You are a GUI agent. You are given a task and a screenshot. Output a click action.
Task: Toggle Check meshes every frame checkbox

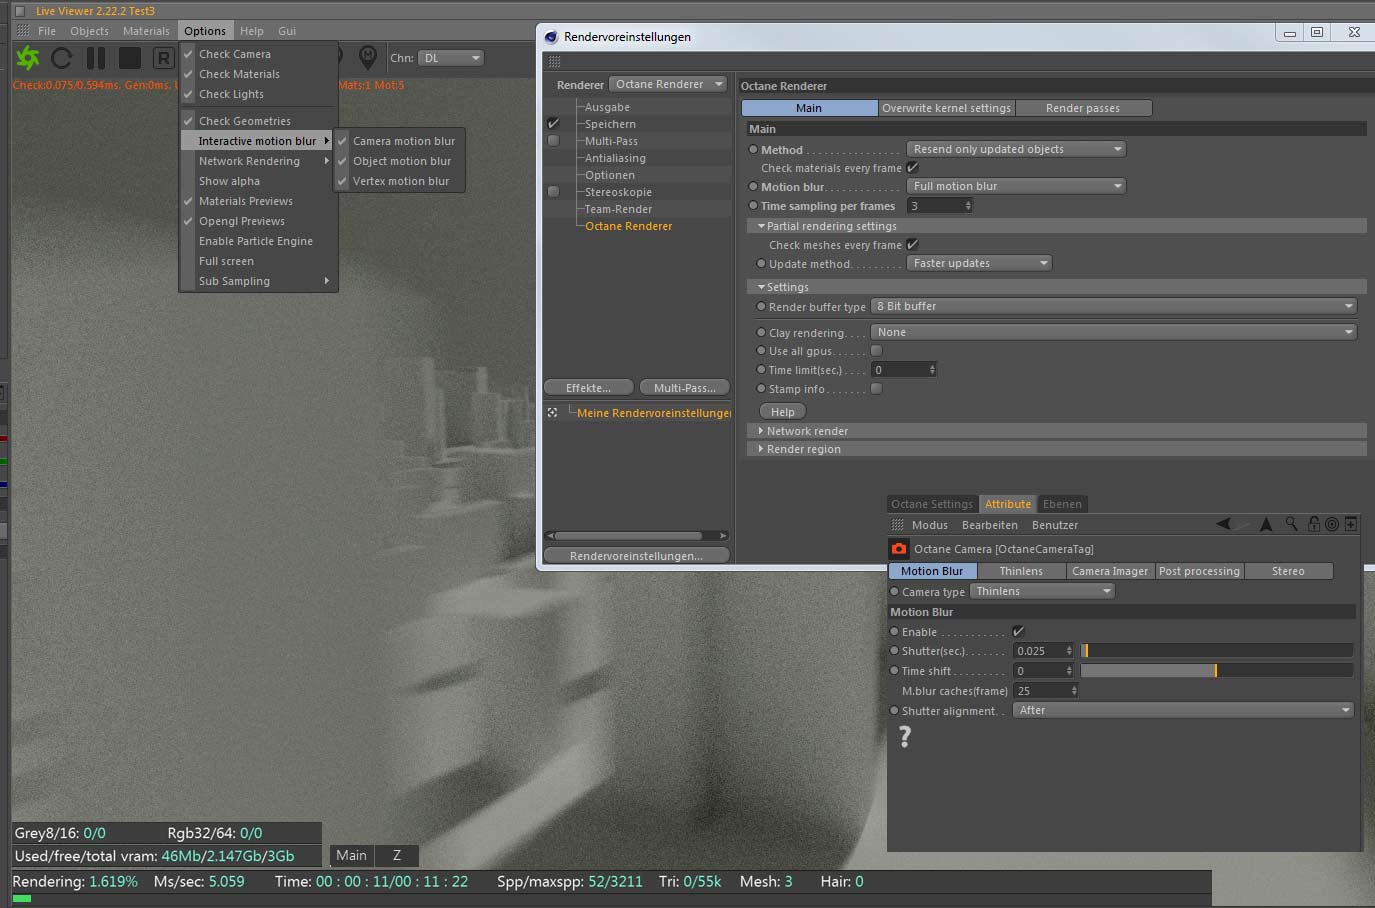tap(912, 244)
